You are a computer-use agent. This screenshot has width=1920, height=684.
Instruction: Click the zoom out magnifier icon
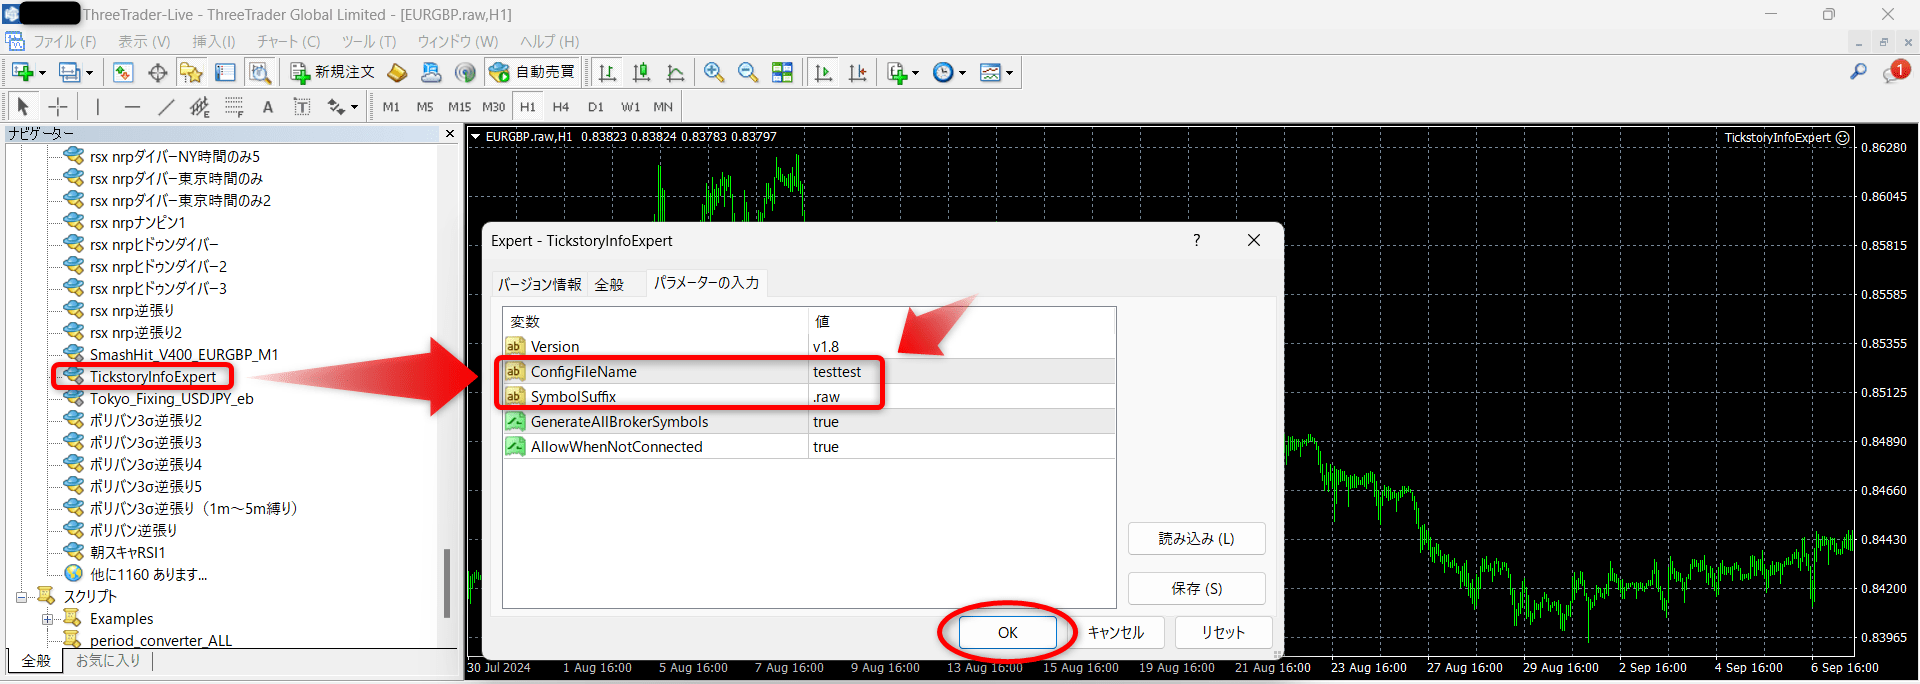tap(747, 72)
